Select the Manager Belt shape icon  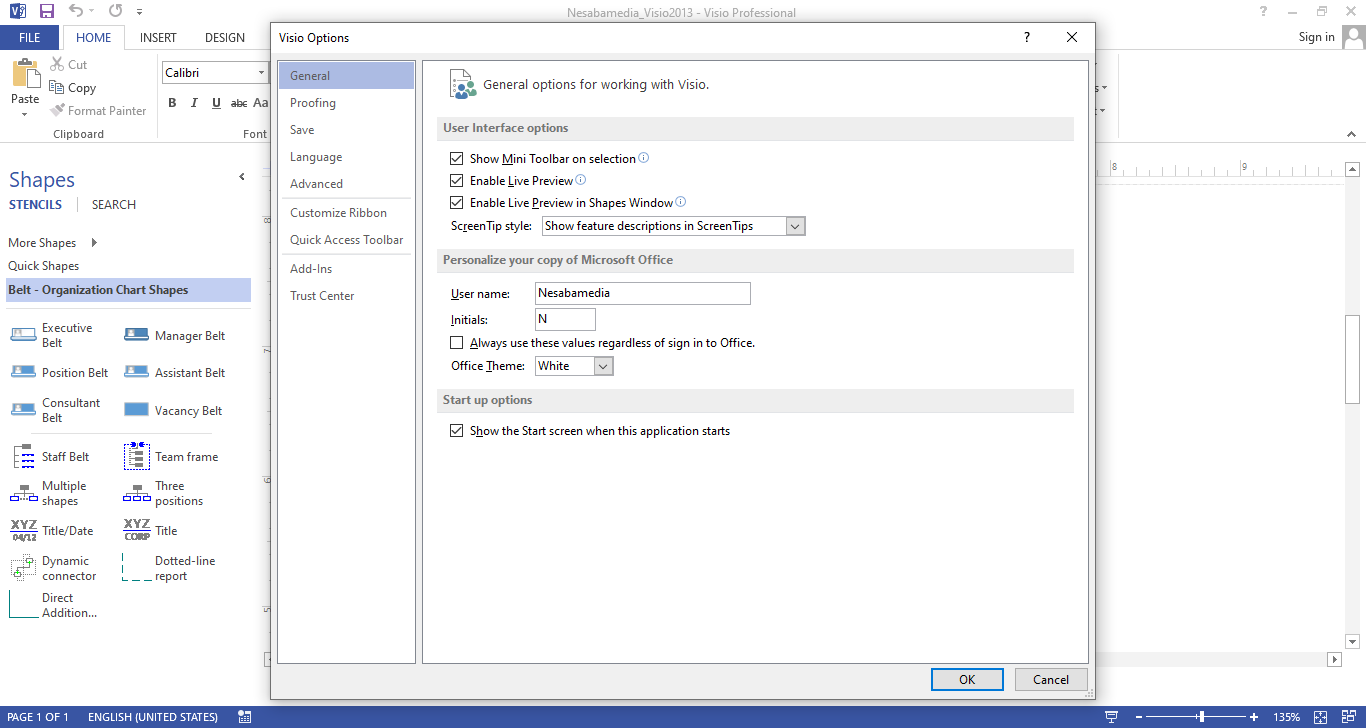pyautogui.click(x=136, y=336)
